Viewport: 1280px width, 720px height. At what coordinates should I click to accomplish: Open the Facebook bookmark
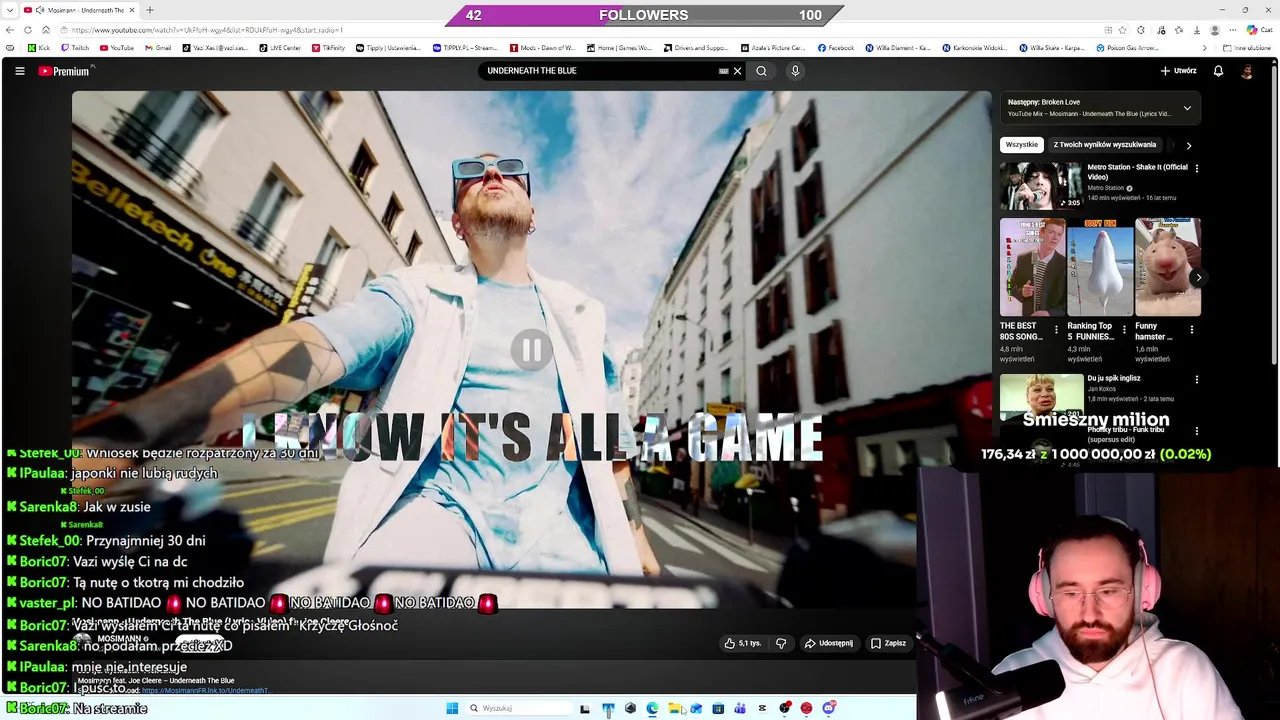coord(836,48)
